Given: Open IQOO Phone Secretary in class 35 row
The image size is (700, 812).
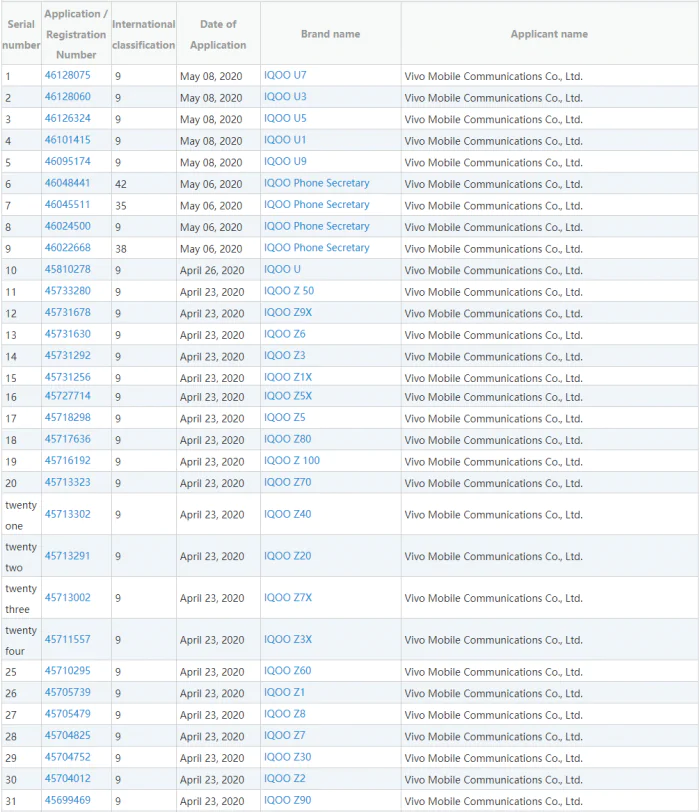Looking at the screenshot, I should coord(317,205).
